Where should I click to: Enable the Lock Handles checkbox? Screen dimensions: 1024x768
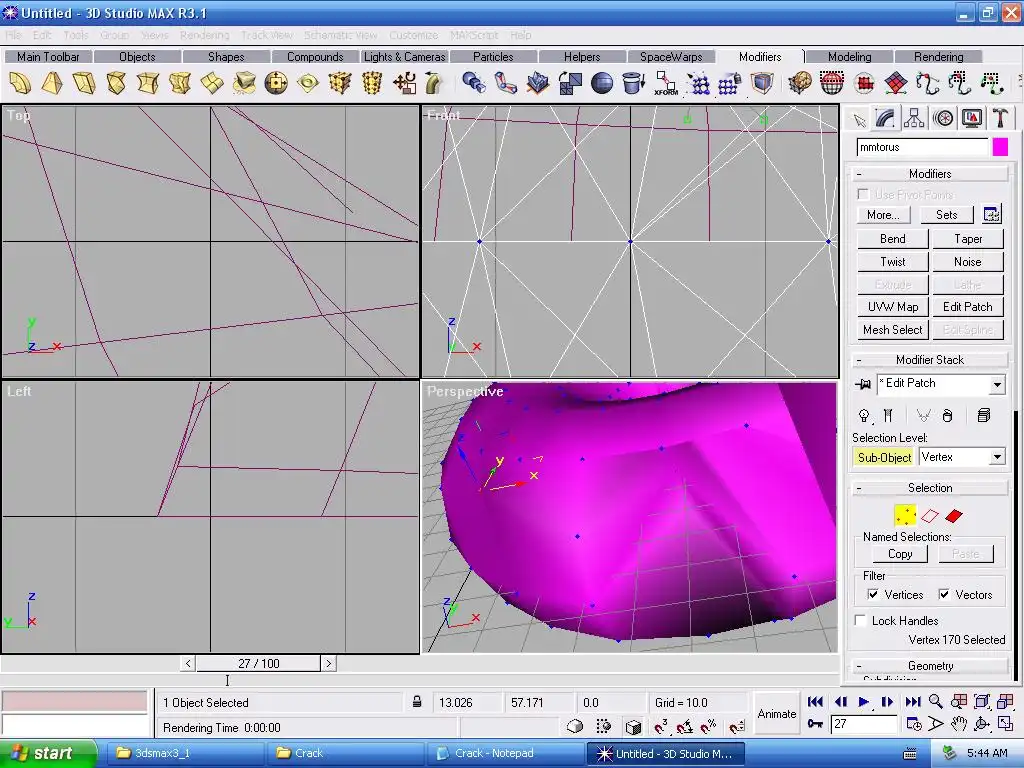(861, 620)
